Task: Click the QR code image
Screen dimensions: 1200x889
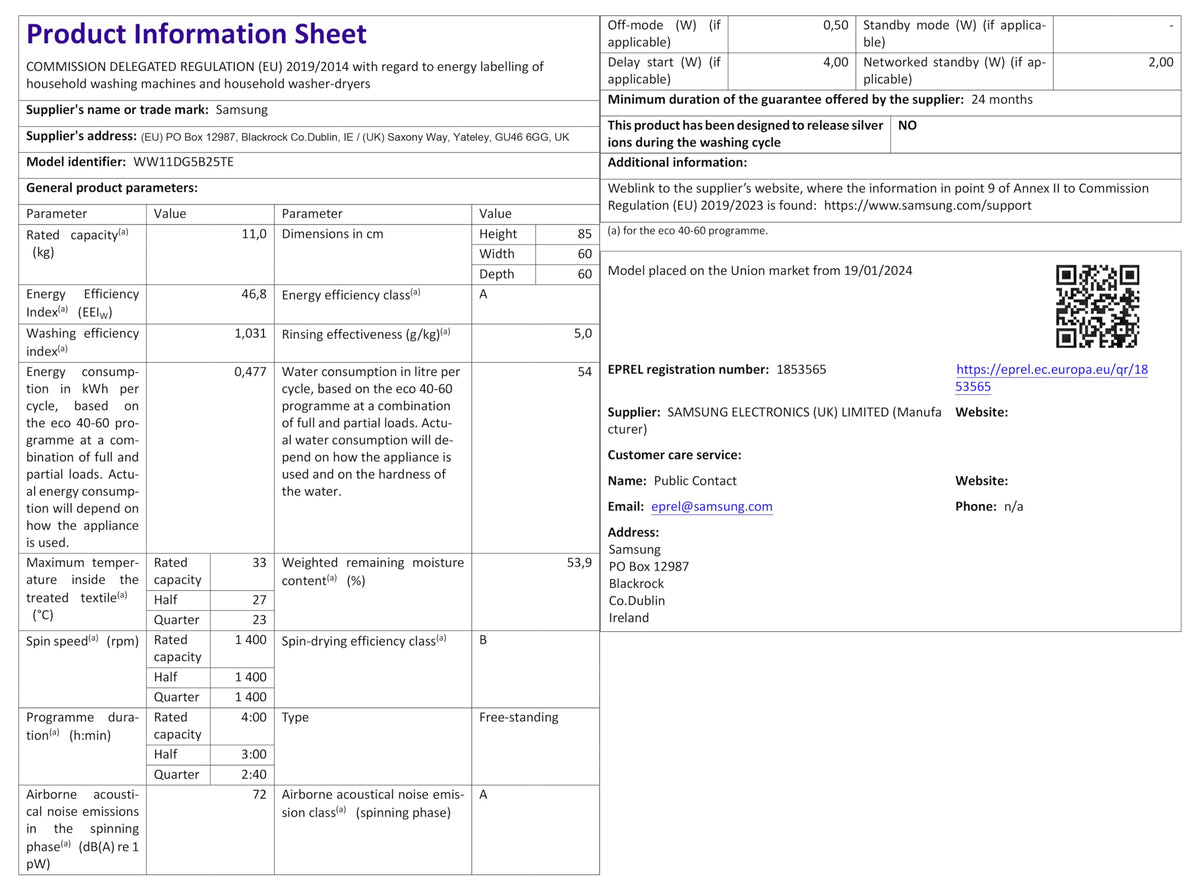Action: pyautogui.click(x=1098, y=306)
